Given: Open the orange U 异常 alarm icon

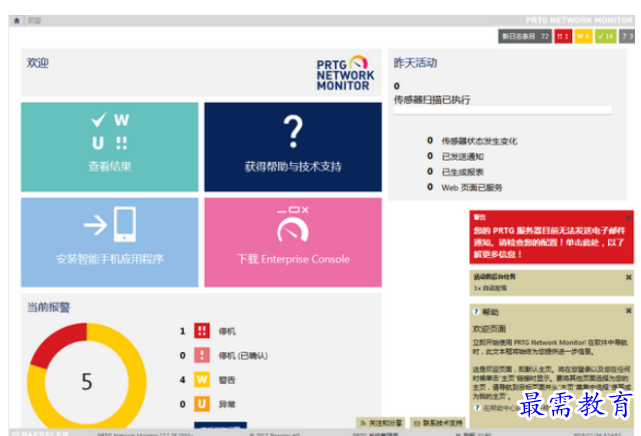Looking at the screenshot, I should 202,404.
